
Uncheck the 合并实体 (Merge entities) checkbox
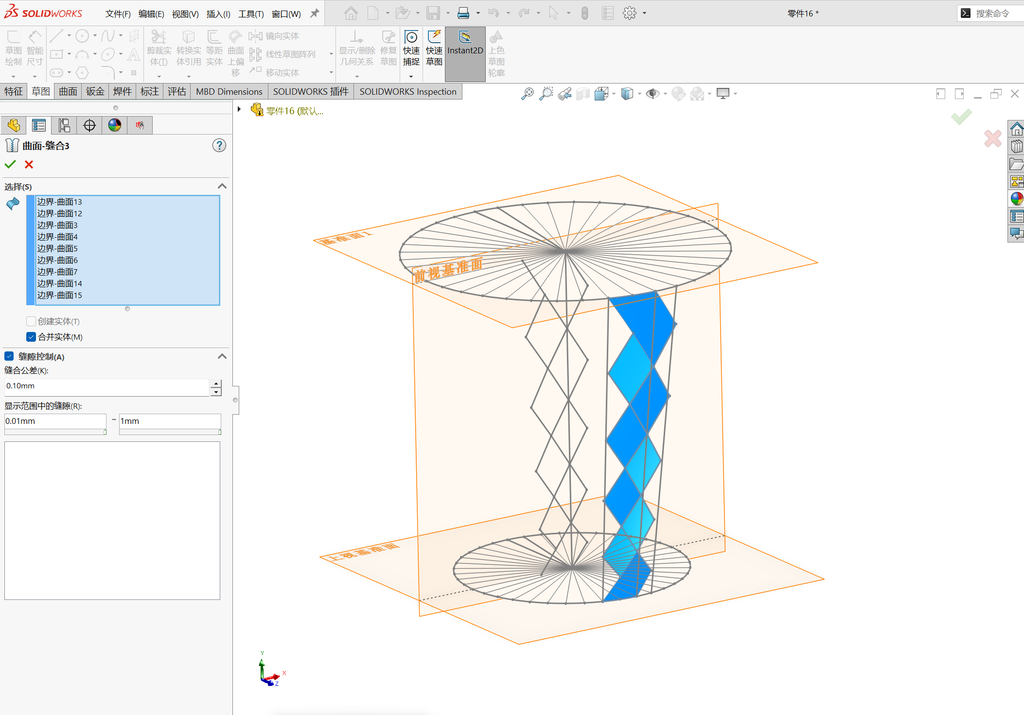31,337
